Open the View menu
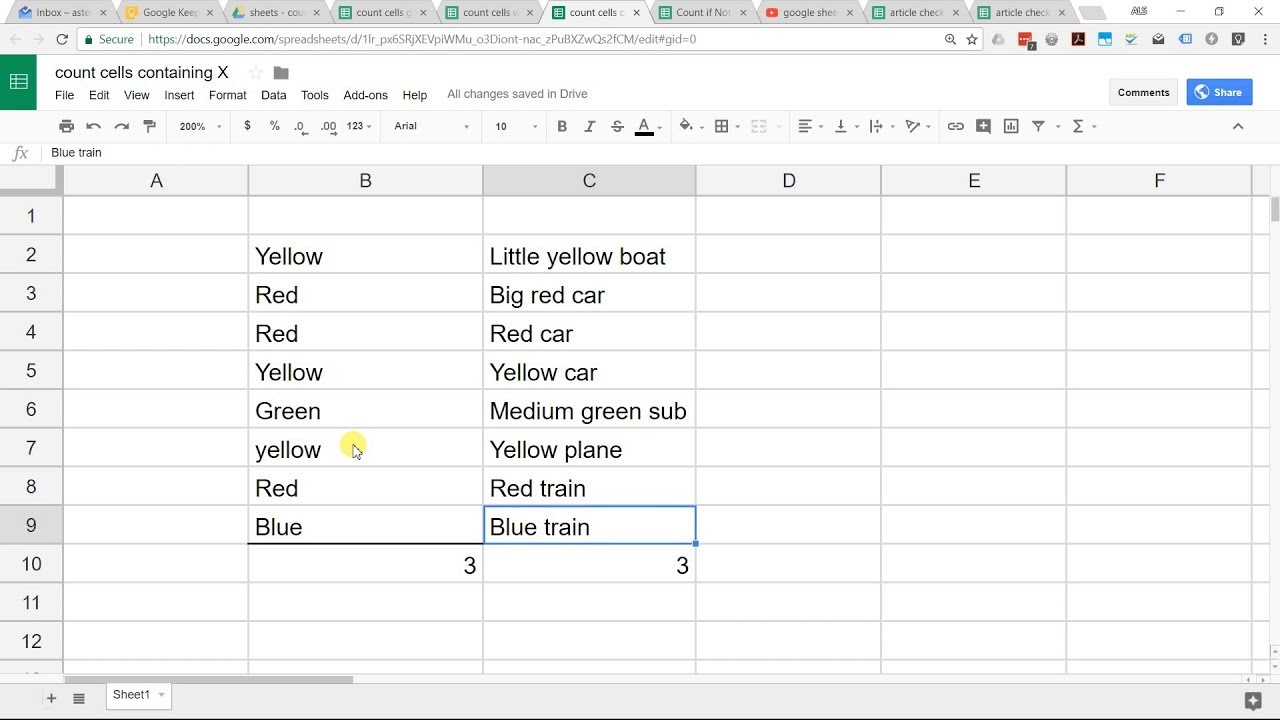 point(137,95)
